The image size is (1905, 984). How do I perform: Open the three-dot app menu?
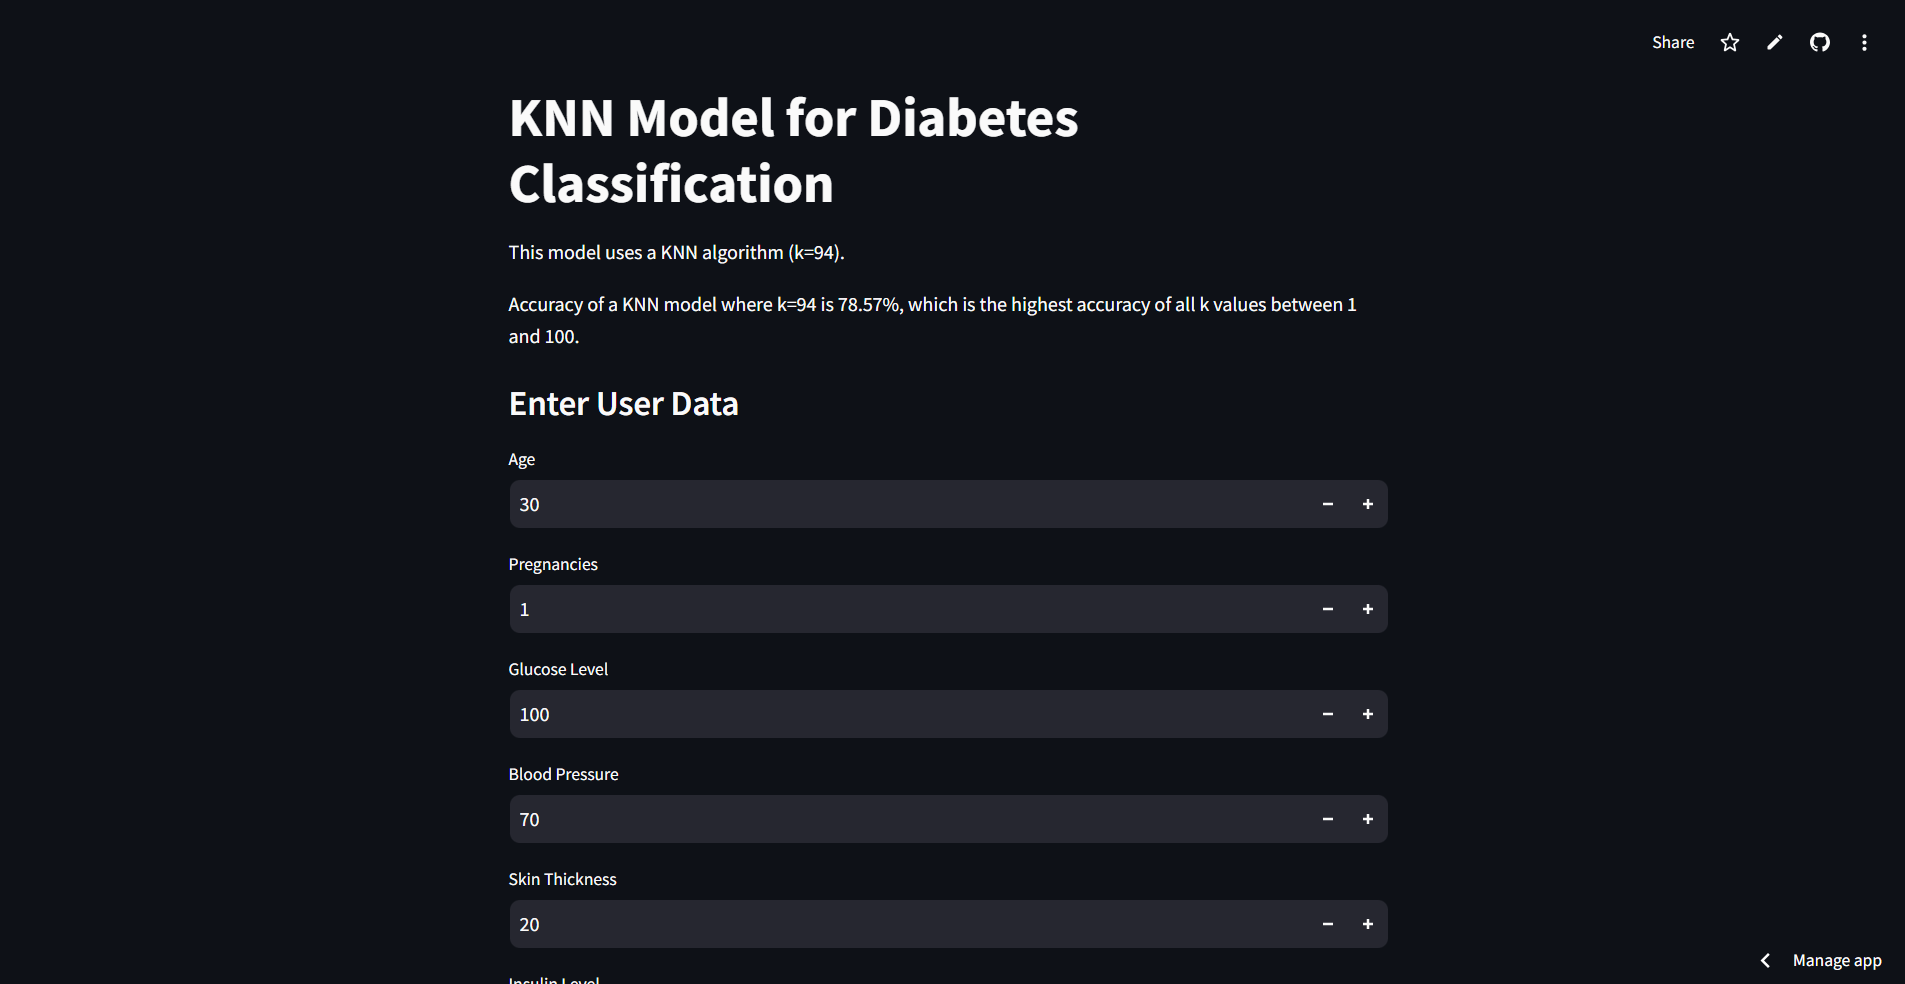click(1864, 42)
